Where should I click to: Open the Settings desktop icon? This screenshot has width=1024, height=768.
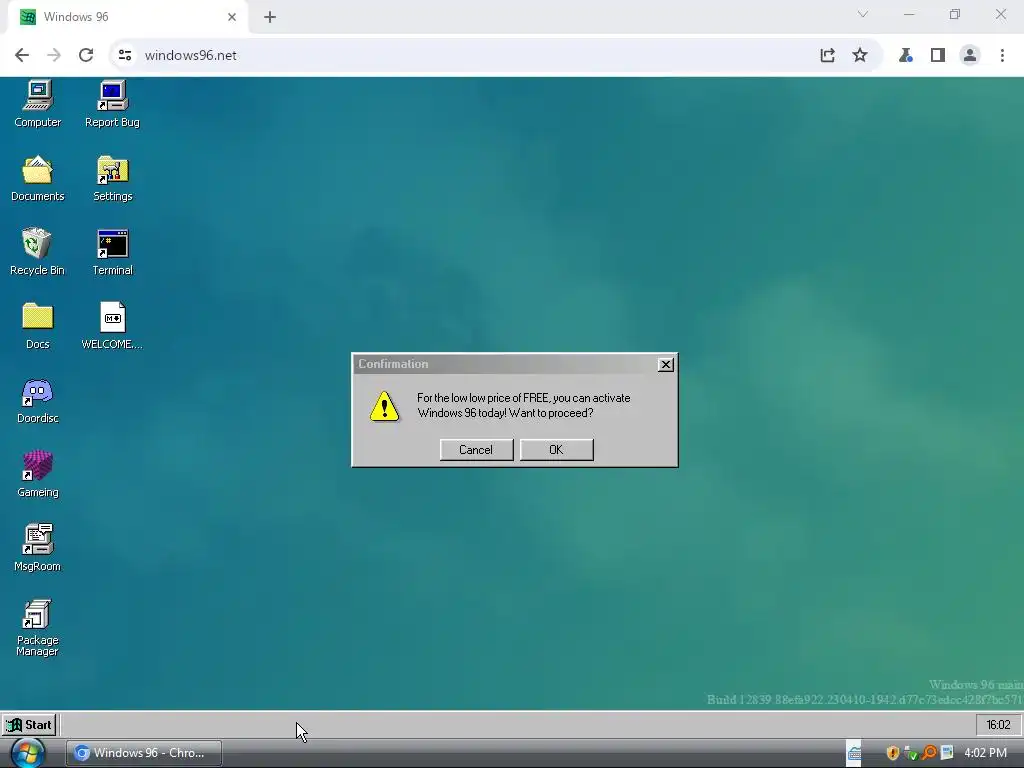(112, 178)
